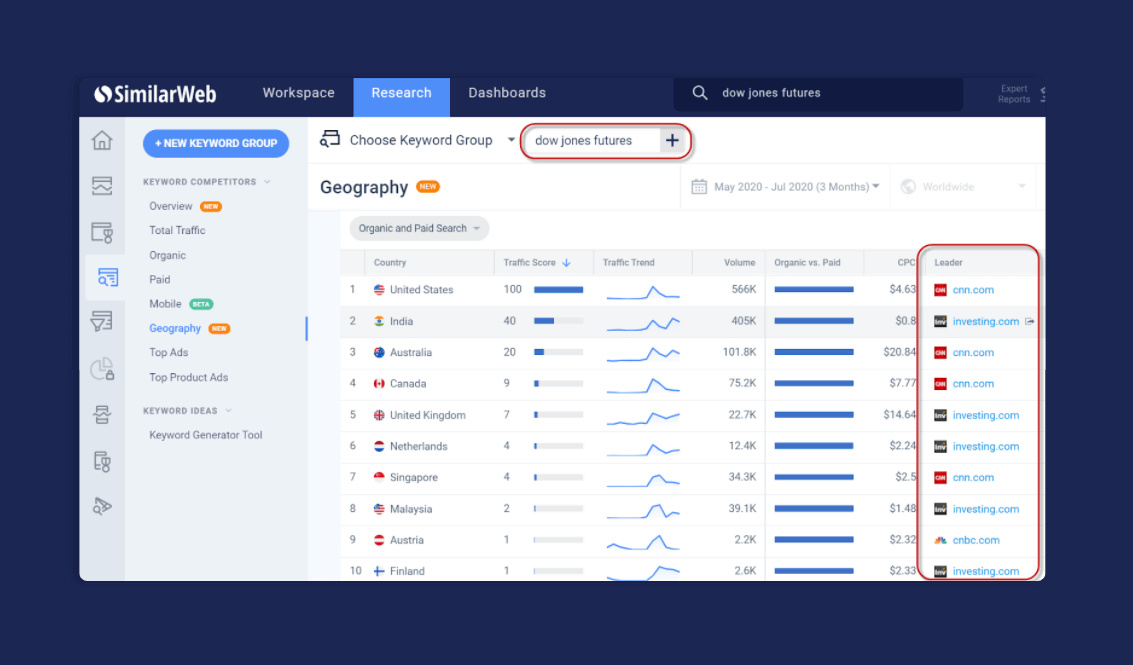This screenshot has width=1133, height=665.
Task: Open the locked pie chart sidebar section
Action: [102, 369]
